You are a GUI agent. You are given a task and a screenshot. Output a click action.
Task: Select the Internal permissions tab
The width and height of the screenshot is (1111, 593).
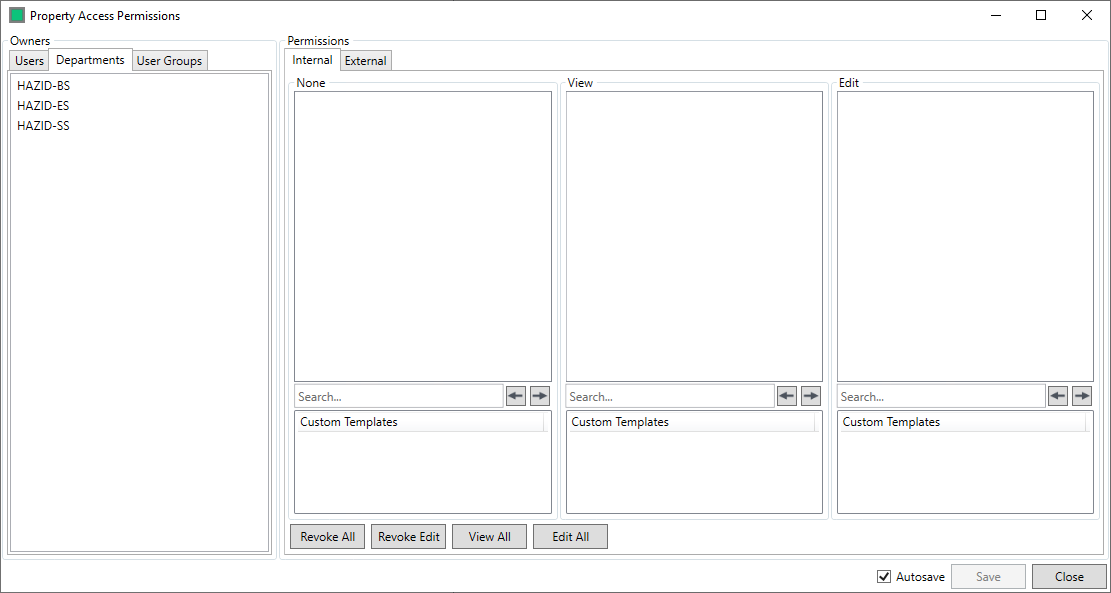[x=313, y=60]
